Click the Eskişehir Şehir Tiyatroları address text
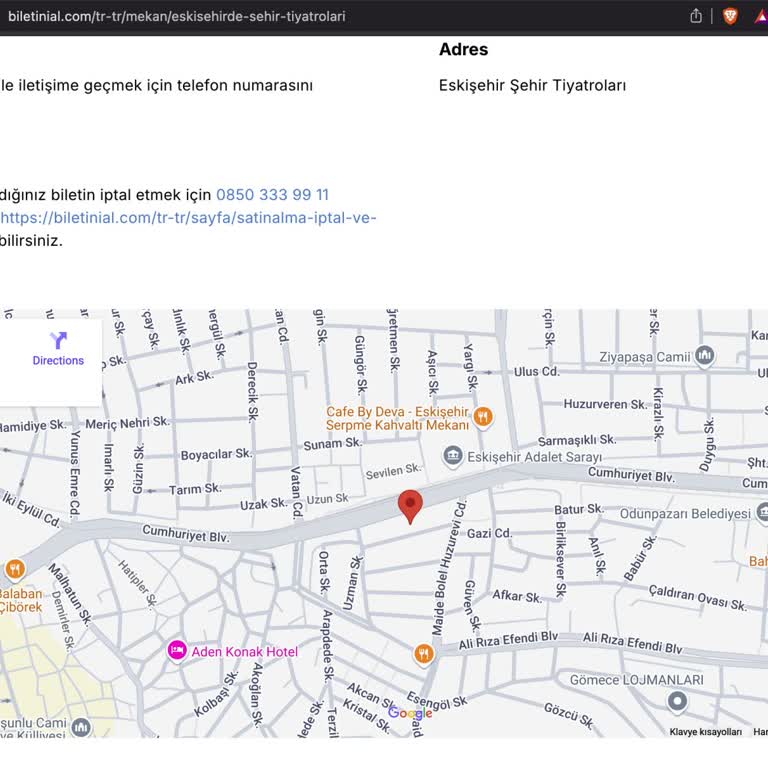Screen dimensions: 768x768 tap(532, 86)
